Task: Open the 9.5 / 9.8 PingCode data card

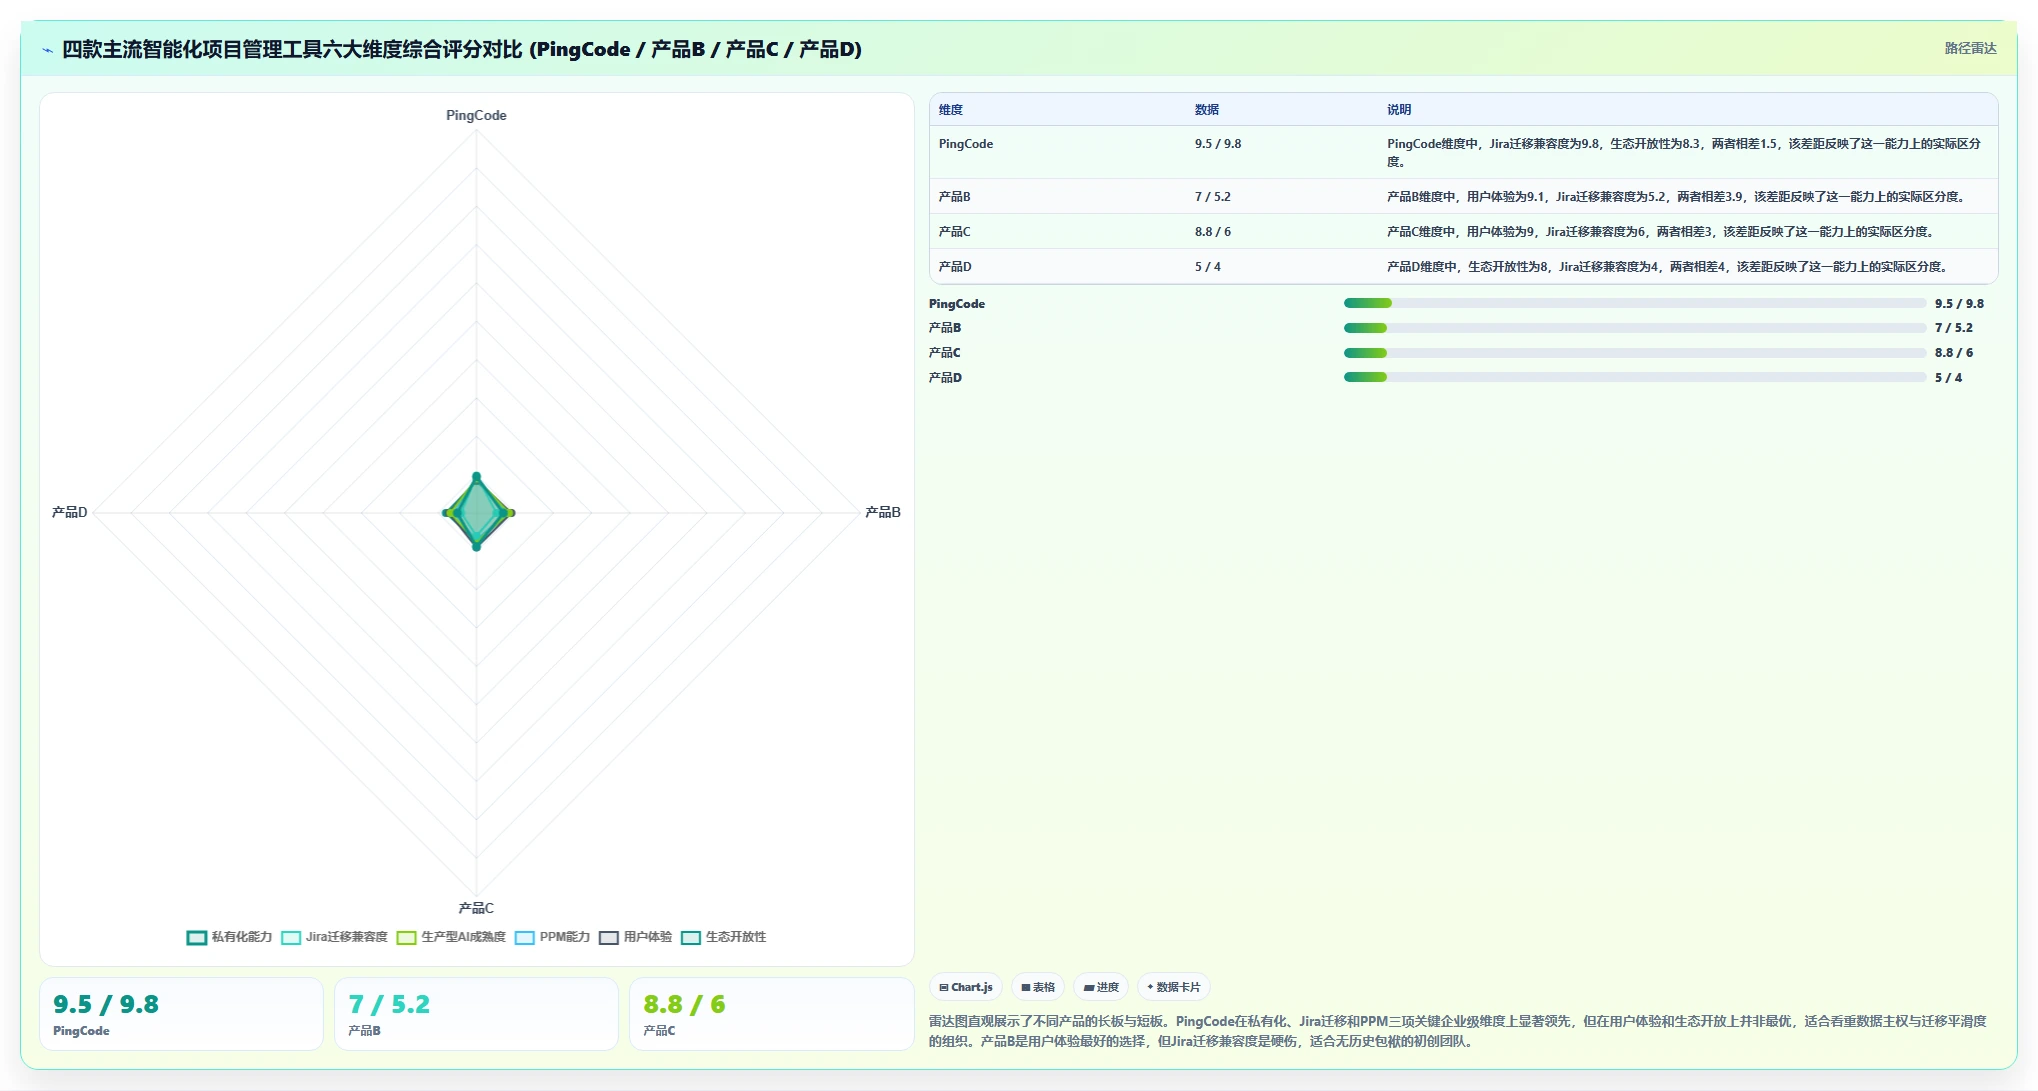Action: [181, 1014]
